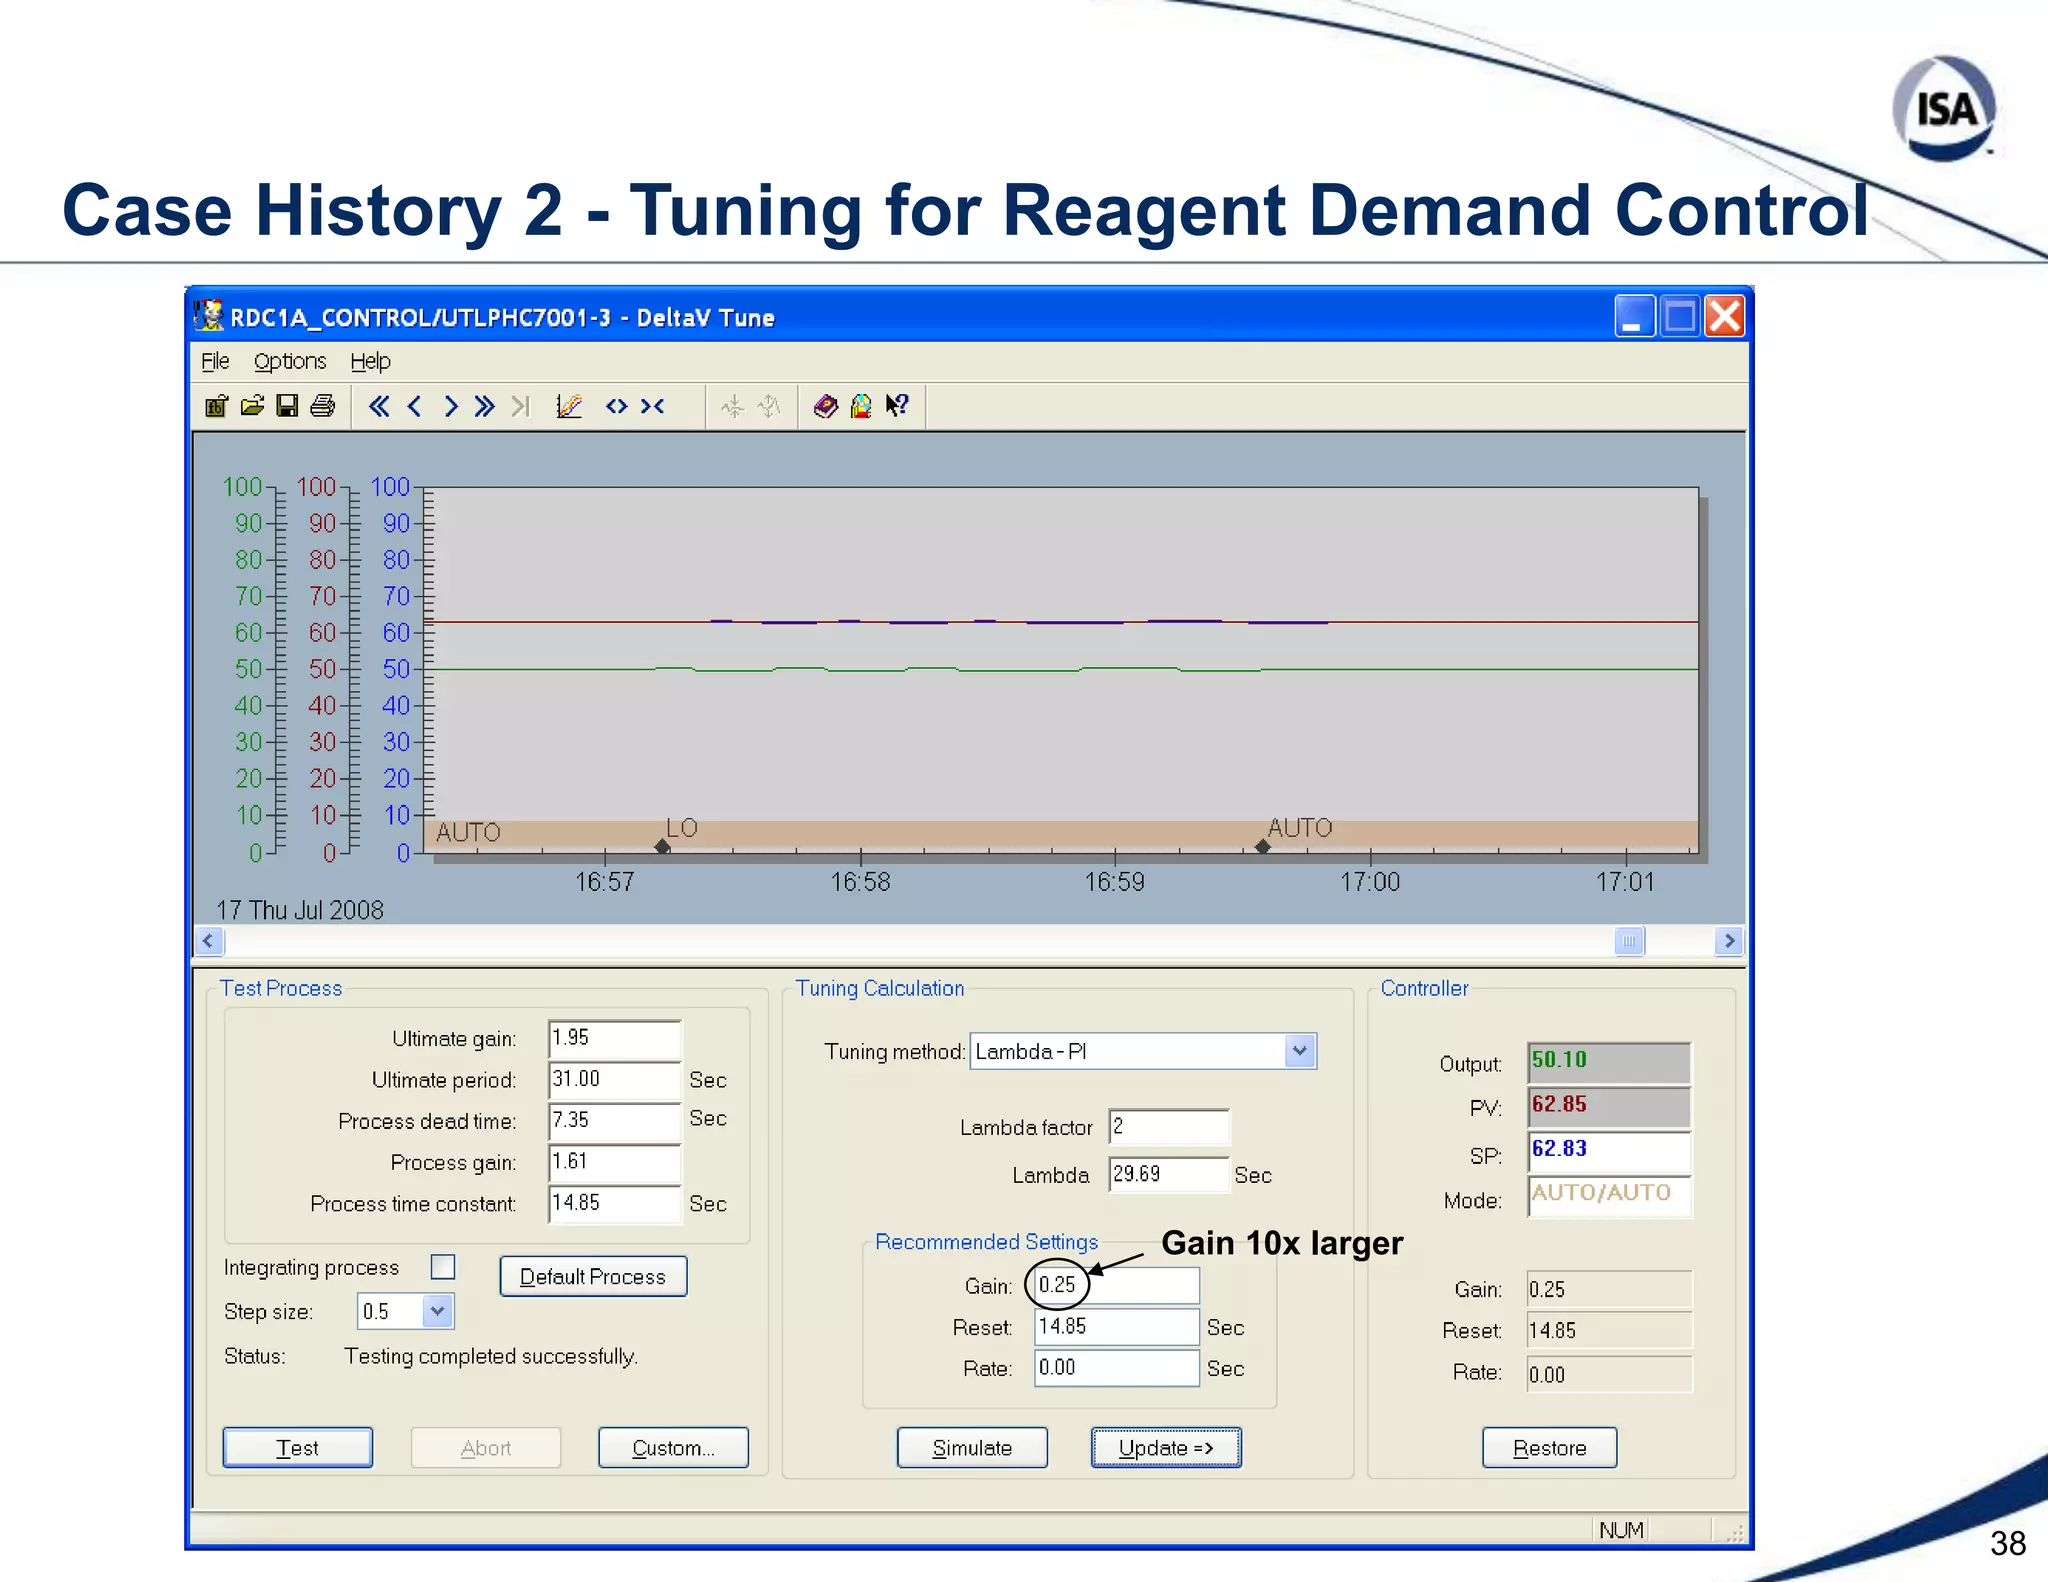Click the status text Testing completed successfully
The width and height of the screenshot is (2048, 1582).
point(491,1356)
